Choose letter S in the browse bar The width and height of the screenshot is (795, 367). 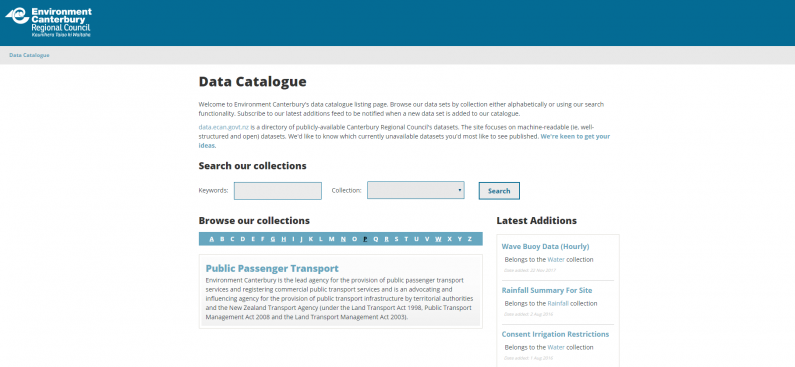coord(396,239)
